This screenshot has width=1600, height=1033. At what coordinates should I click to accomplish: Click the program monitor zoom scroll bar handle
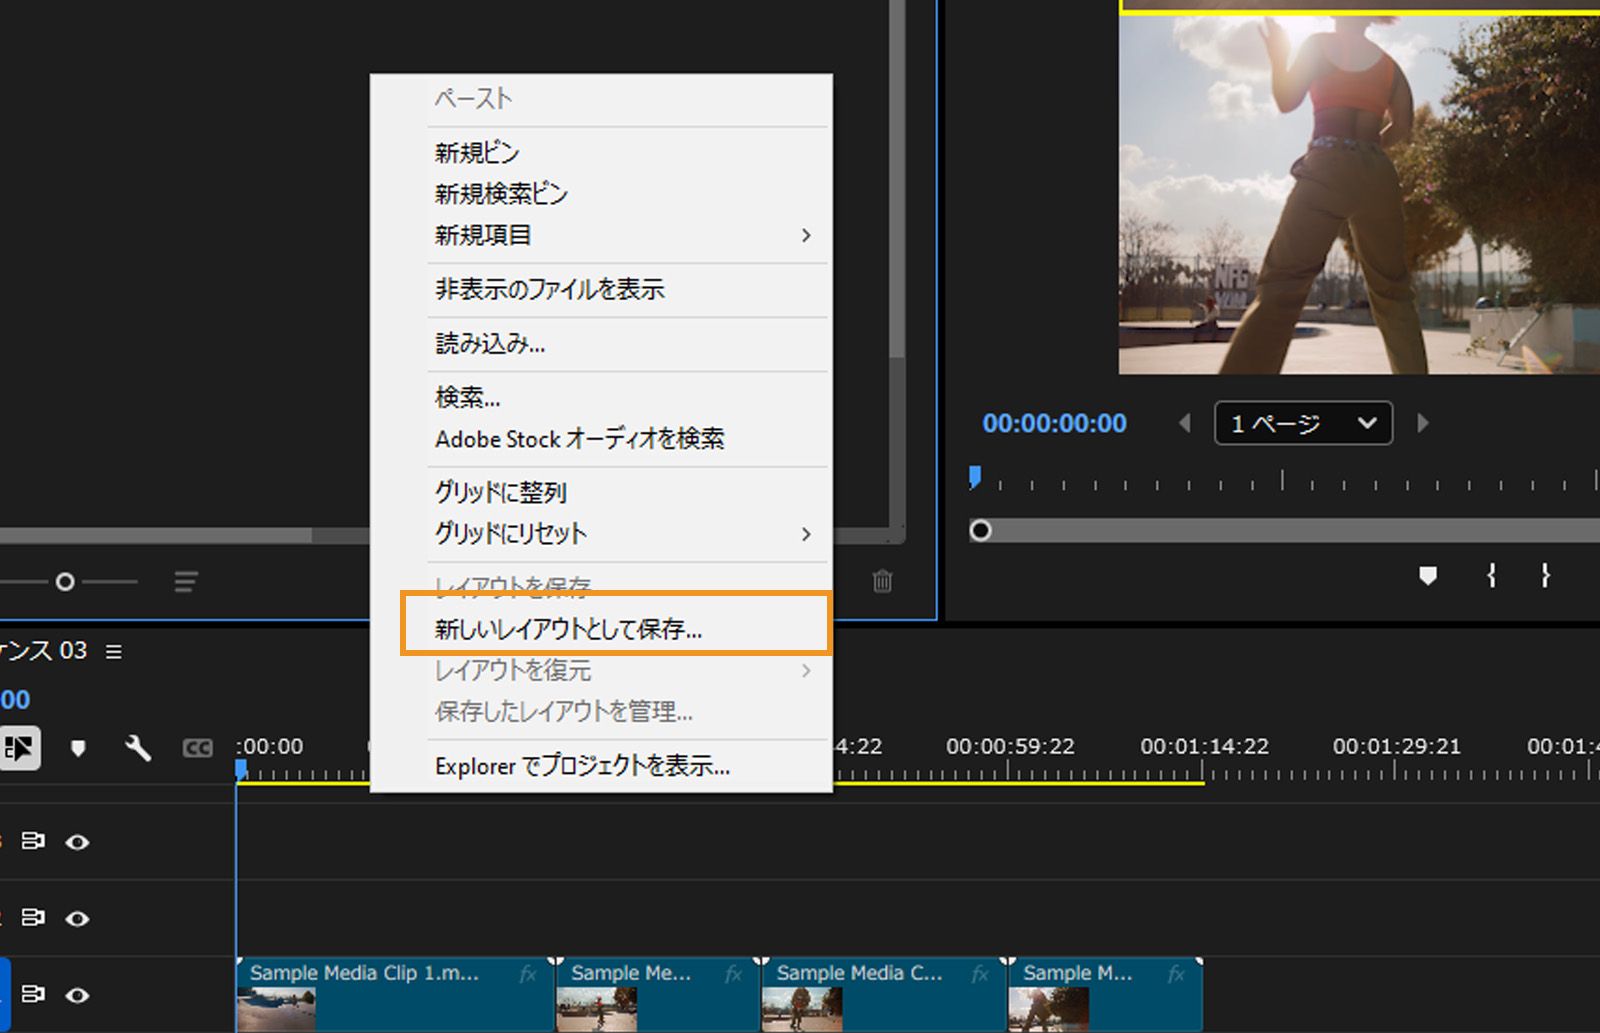981,530
